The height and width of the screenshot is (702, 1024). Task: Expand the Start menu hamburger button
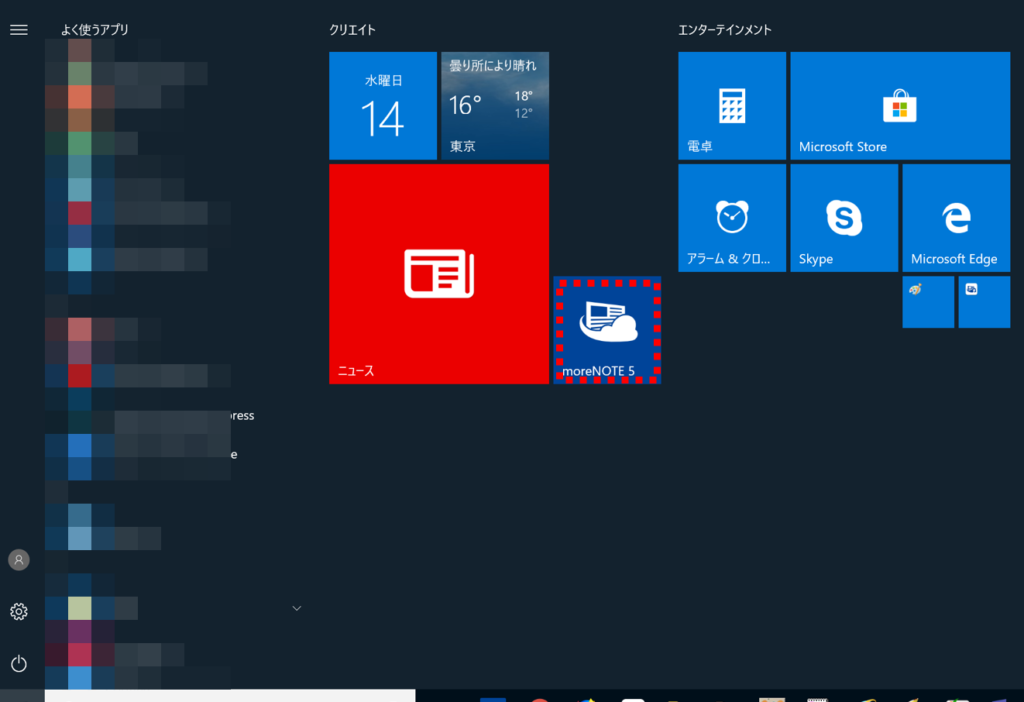(19, 29)
